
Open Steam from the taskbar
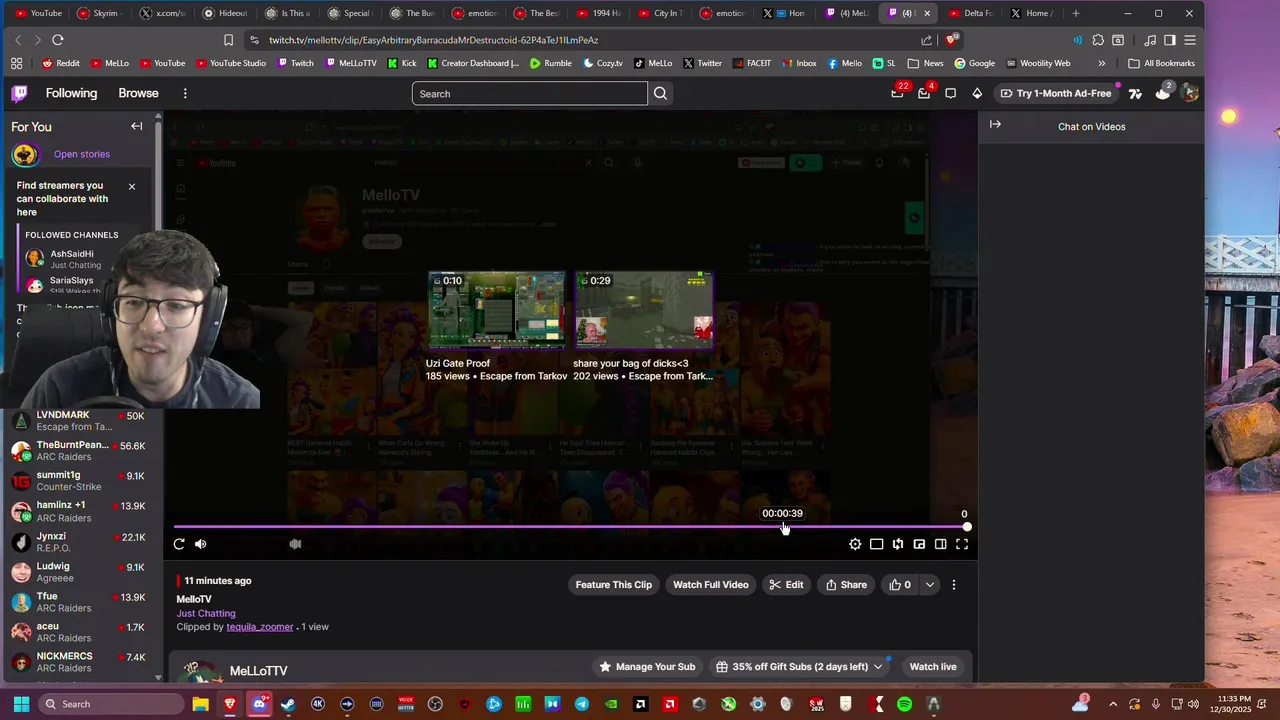pyautogui.click(x=288, y=704)
